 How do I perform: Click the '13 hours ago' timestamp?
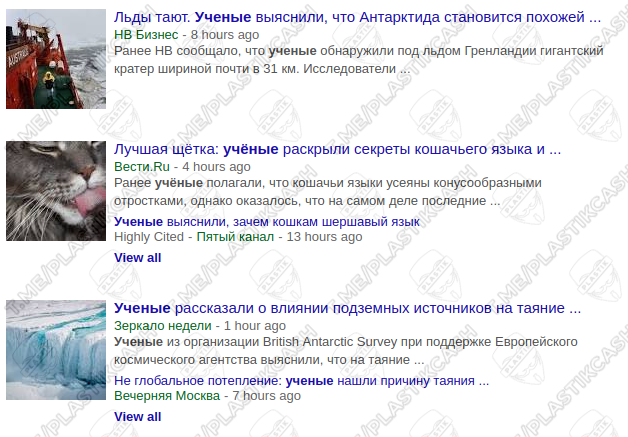click(324, 237)
